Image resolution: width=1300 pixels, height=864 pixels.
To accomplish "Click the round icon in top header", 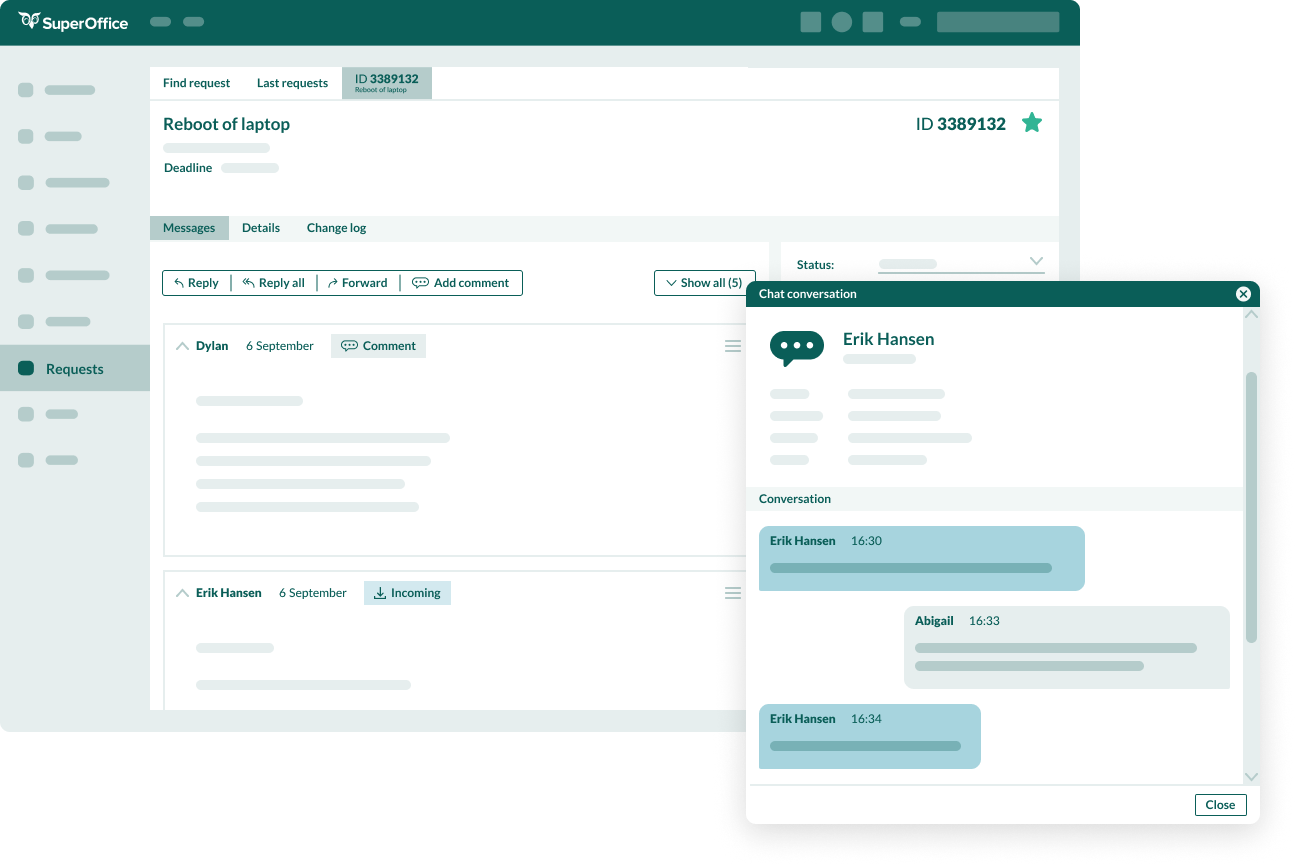I will pyautogui.click(x=842, y=22).
